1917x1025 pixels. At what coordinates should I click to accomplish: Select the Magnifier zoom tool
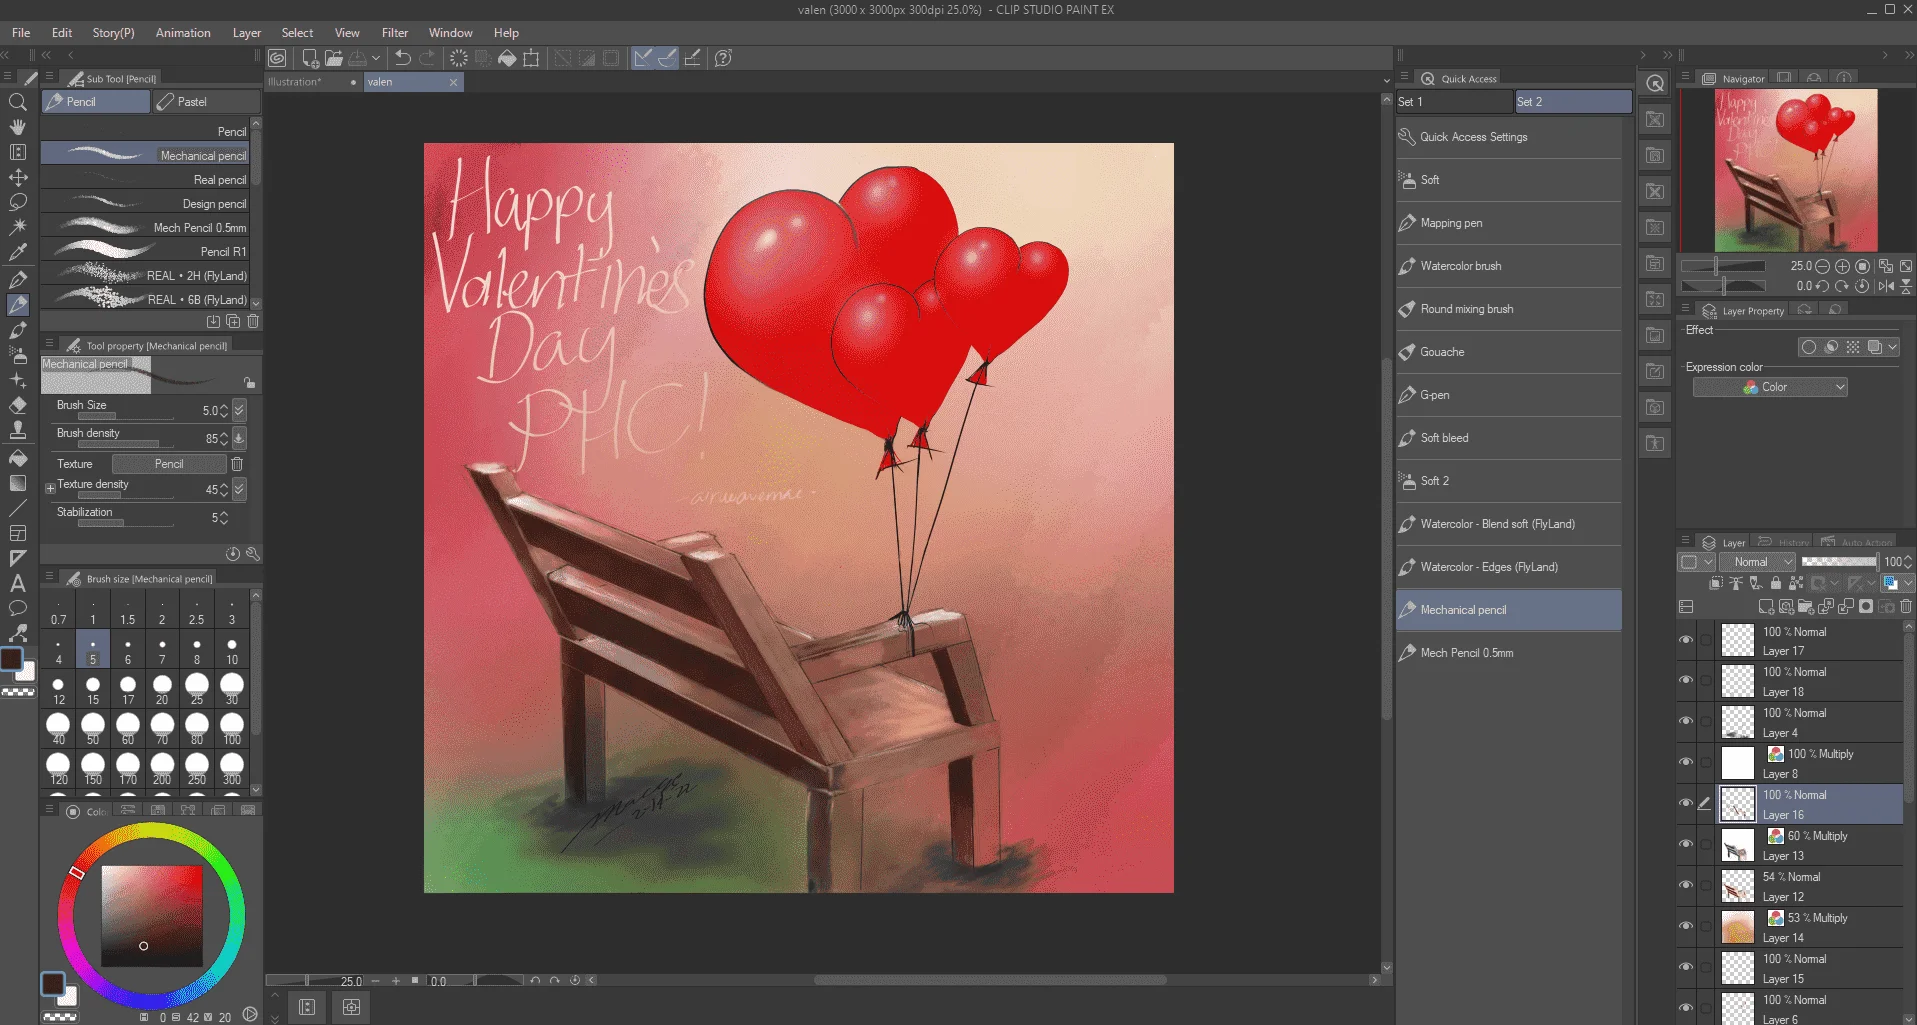coord(17,102)
